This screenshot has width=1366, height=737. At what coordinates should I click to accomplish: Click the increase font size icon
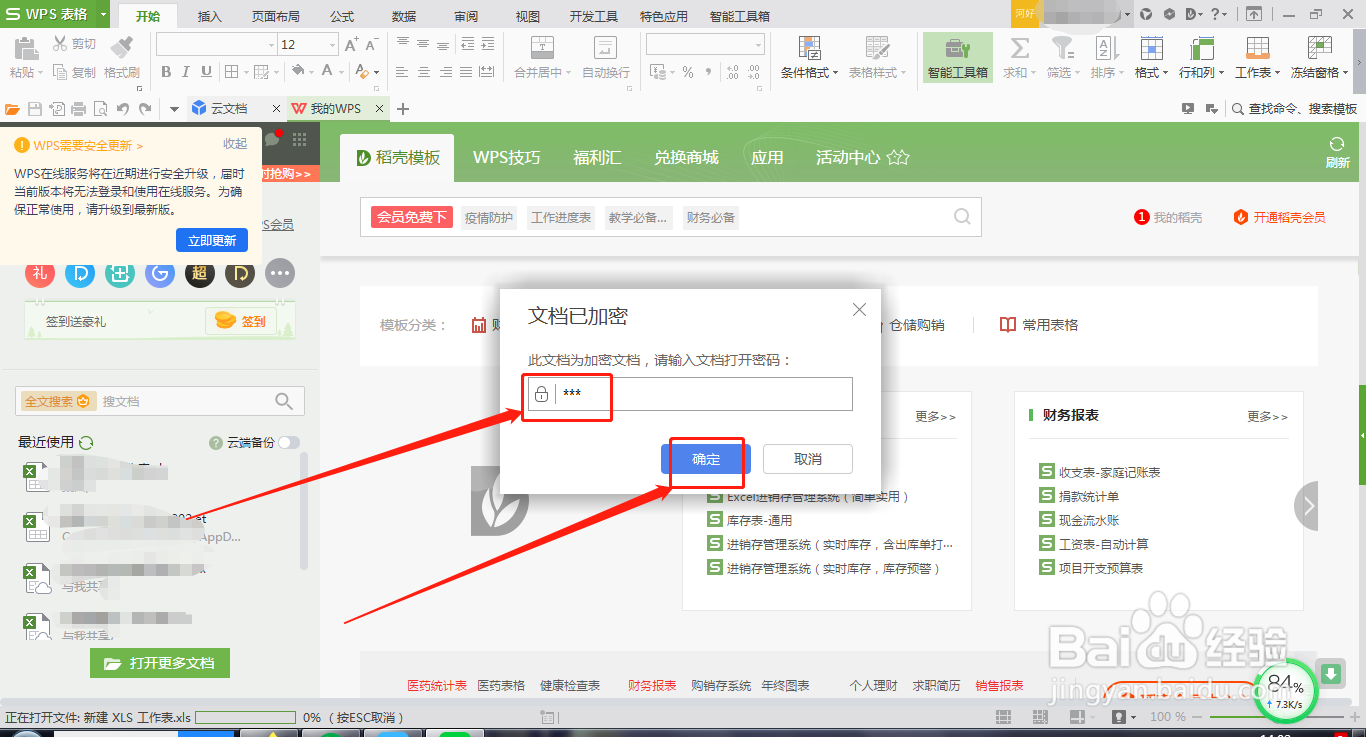coord(351,45)
